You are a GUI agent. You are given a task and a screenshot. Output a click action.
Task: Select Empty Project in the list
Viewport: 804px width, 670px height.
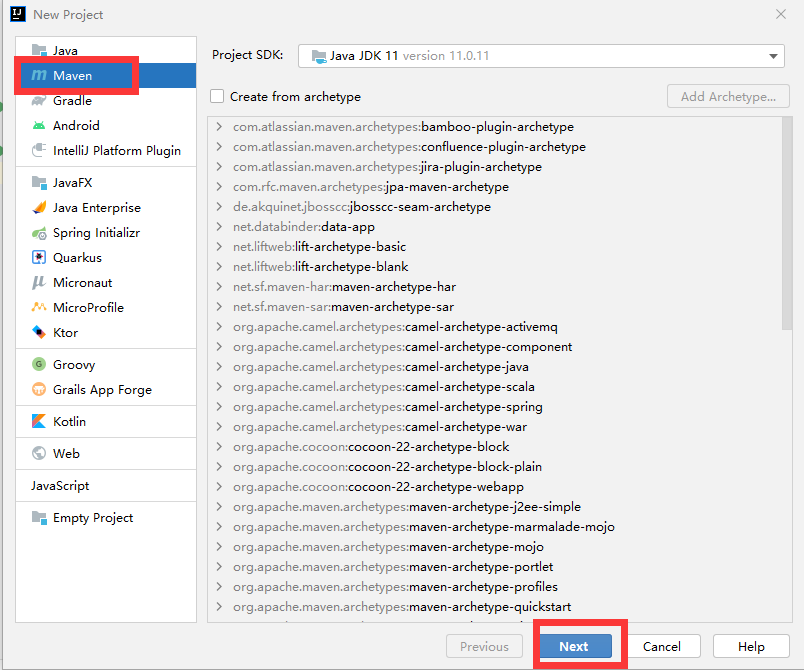(x=106, y=517)
